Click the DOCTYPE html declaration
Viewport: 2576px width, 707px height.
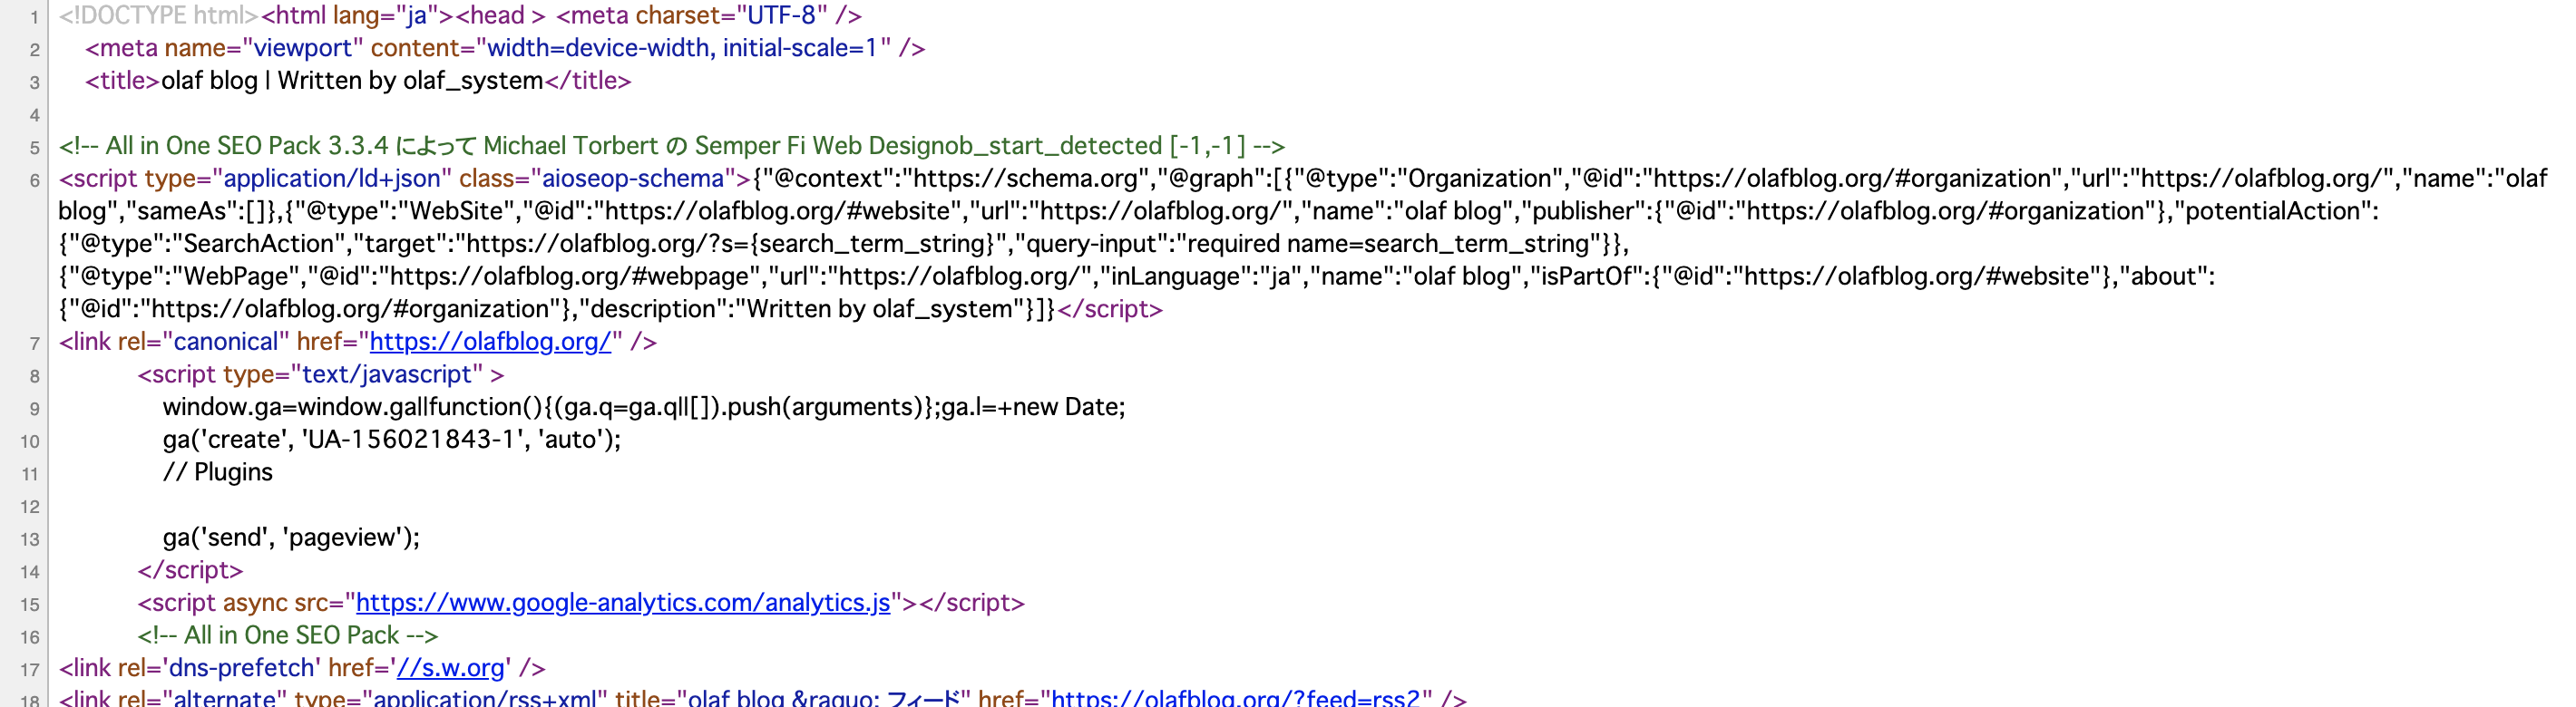(x=159, y=16)
